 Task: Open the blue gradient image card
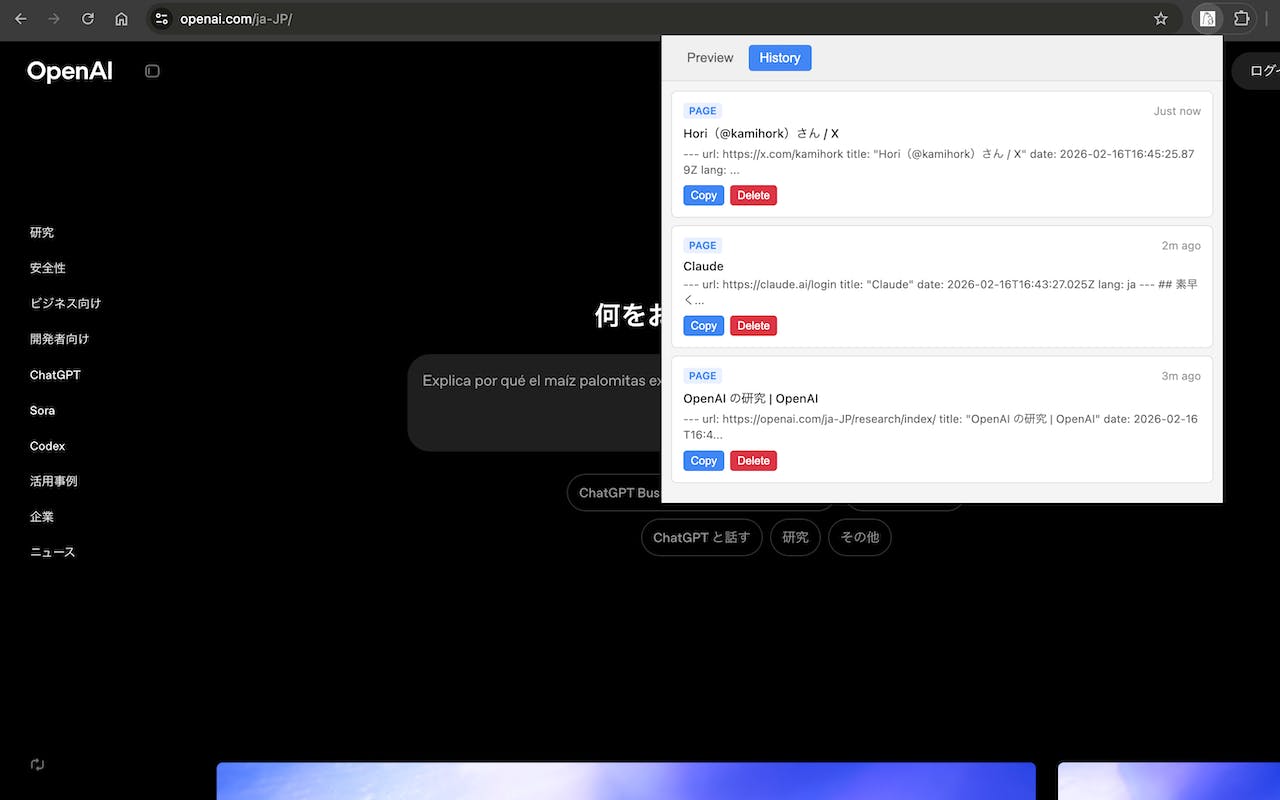tap(626, 781)
